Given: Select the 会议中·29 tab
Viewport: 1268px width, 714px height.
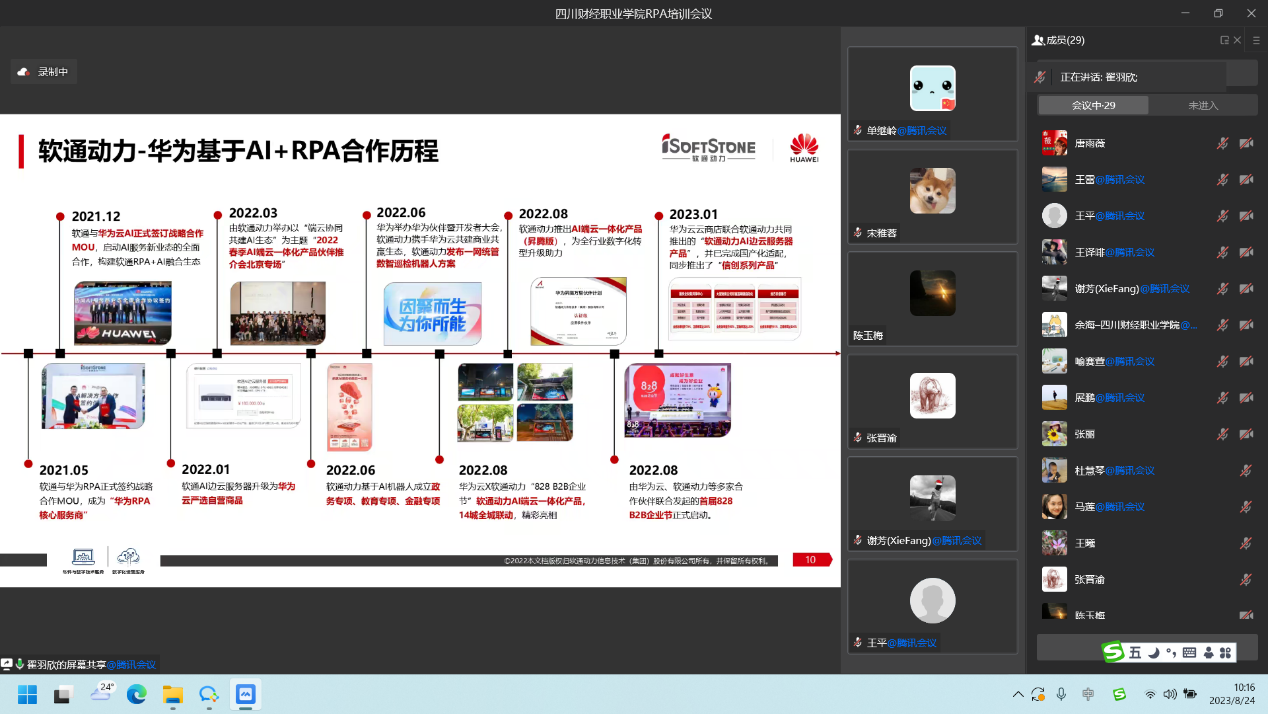Looking at the screenshot, I should tap(1093, 105).
